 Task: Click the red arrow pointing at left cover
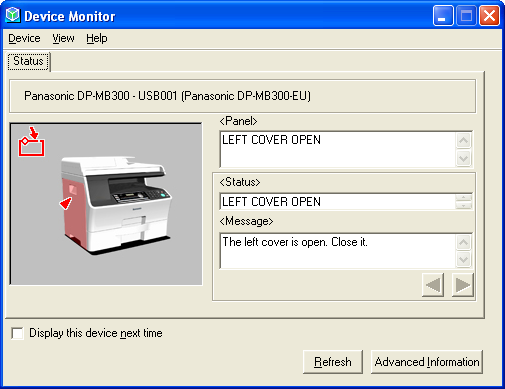(x=66, y=203)
